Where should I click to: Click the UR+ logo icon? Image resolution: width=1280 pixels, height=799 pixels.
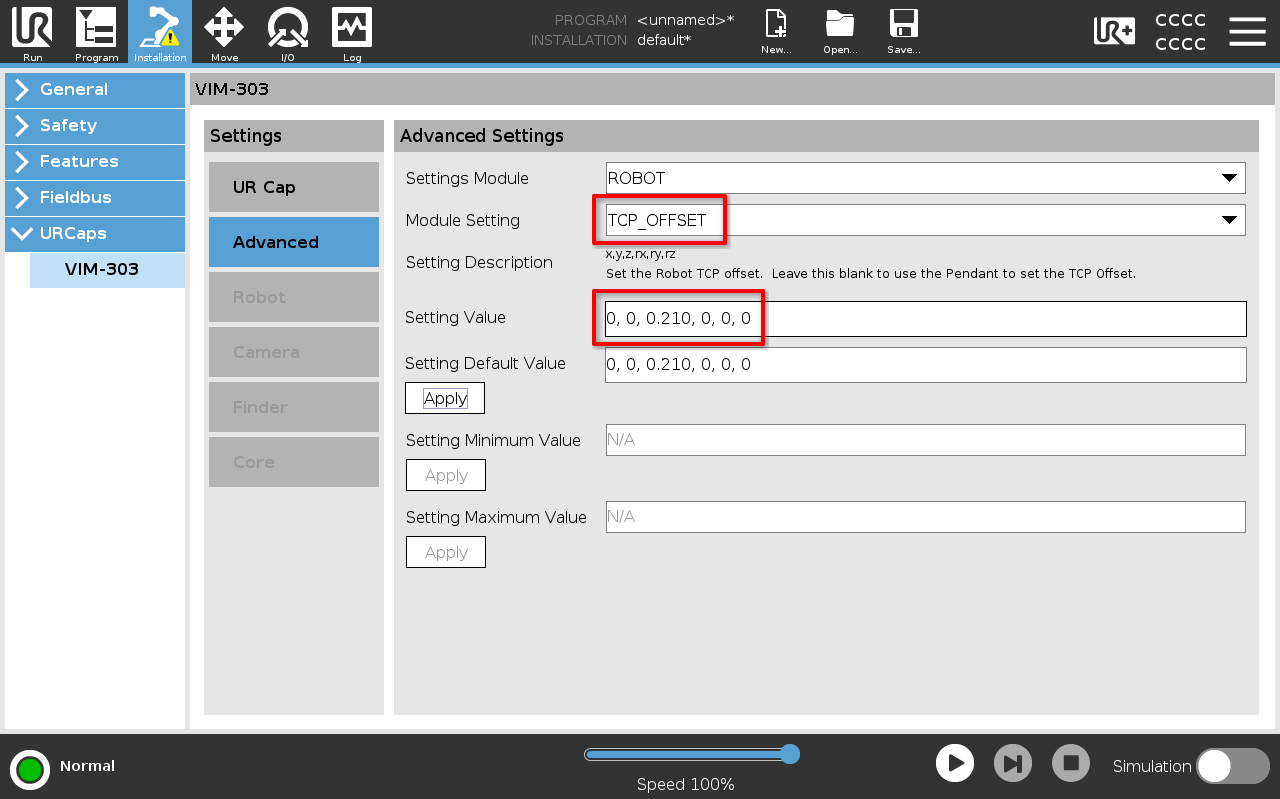1114,32
